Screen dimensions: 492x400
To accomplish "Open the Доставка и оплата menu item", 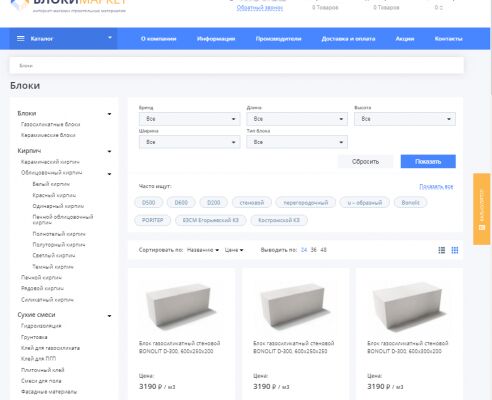I will point(348,39).
